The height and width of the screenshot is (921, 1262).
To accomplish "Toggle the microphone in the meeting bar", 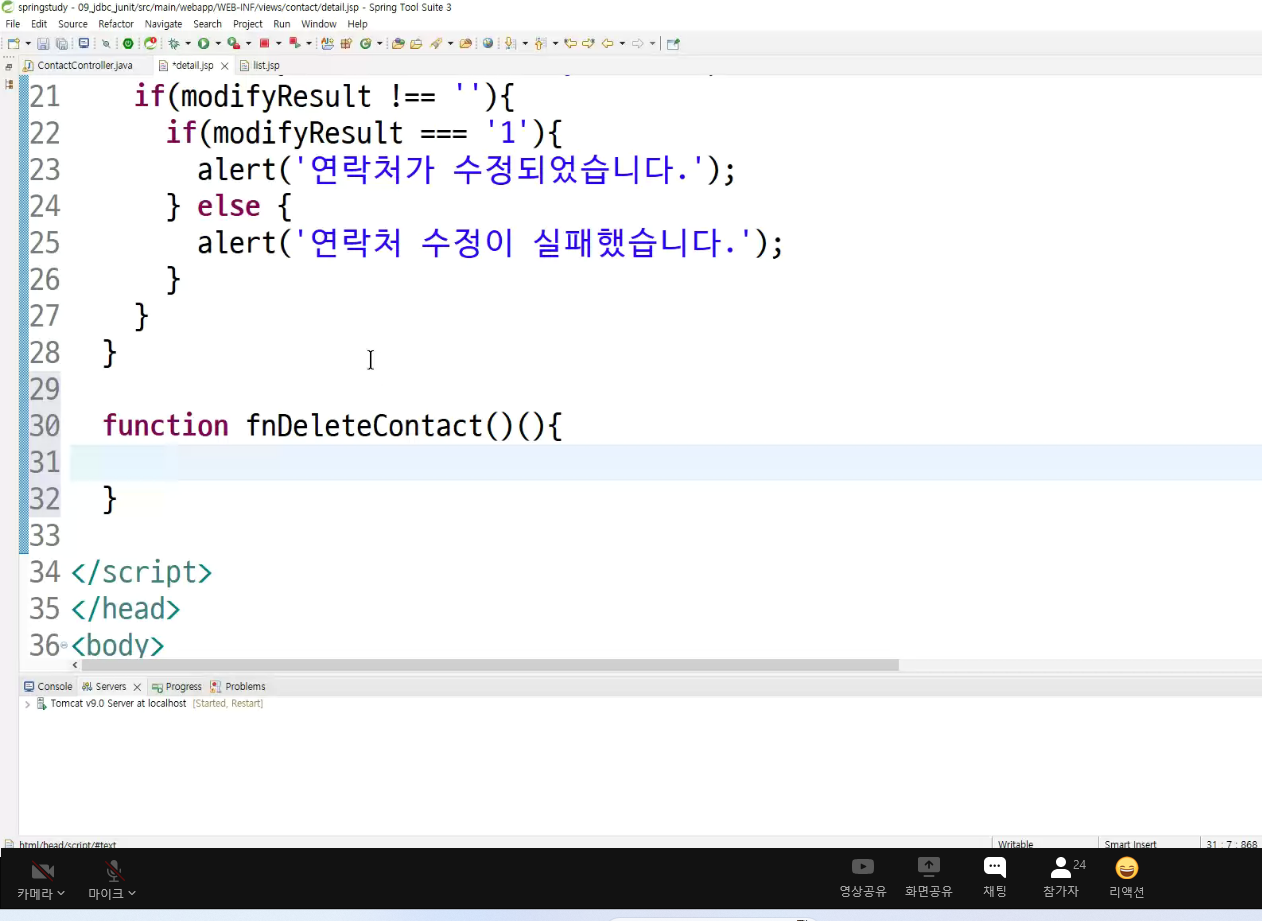I will pyautogui.click(x=113, y=878).
